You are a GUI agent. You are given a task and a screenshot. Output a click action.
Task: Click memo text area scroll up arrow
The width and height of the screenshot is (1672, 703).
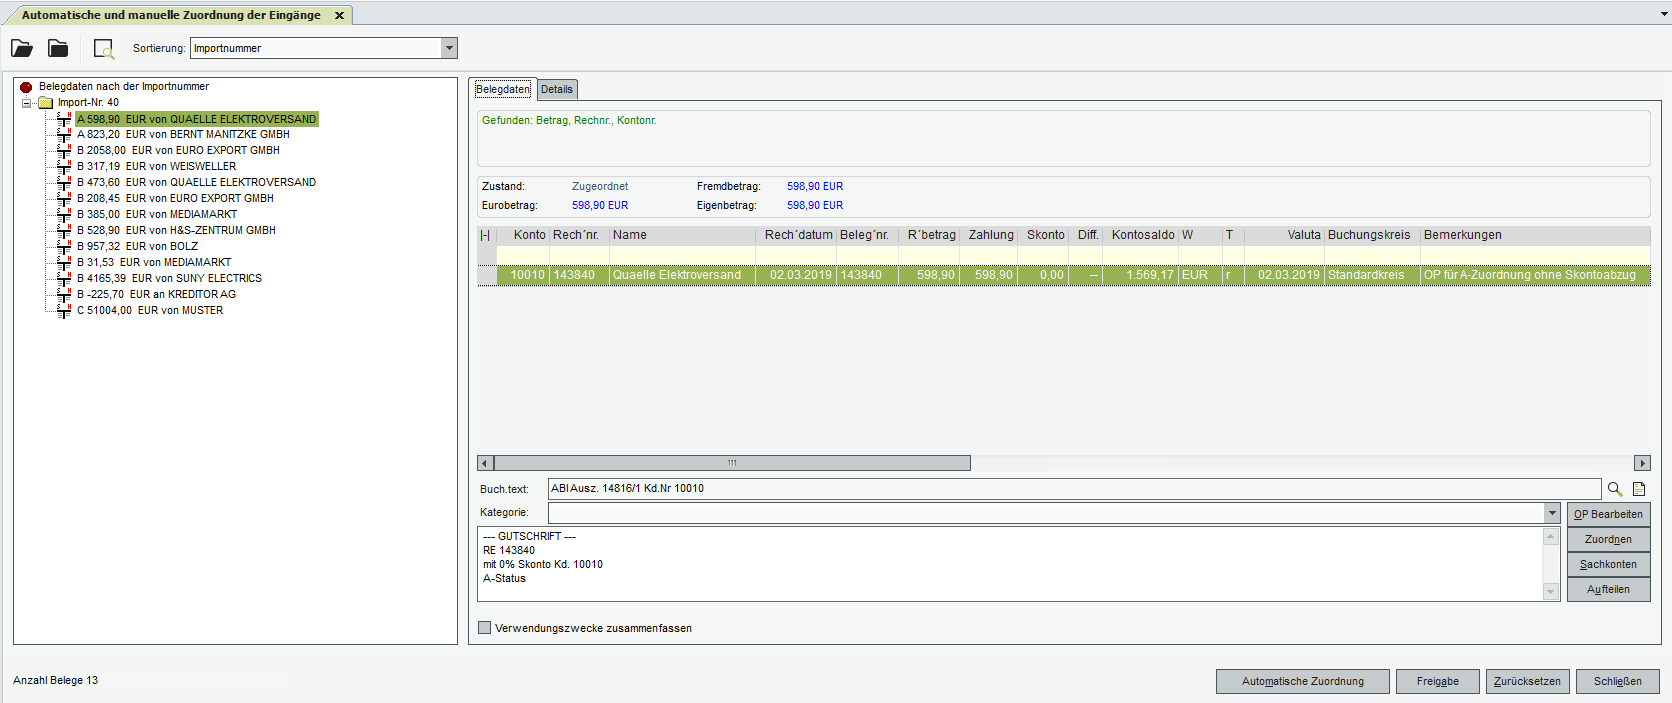[x=1551, y=536]
